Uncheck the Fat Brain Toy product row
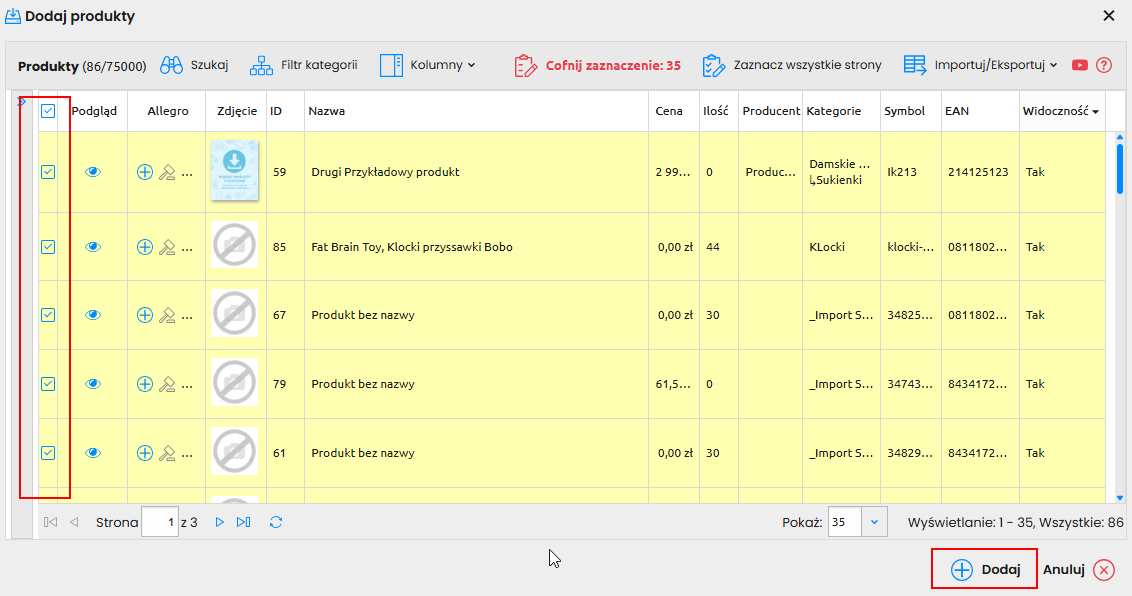This screenshot has width=1132, height=596. coord(48,247)
